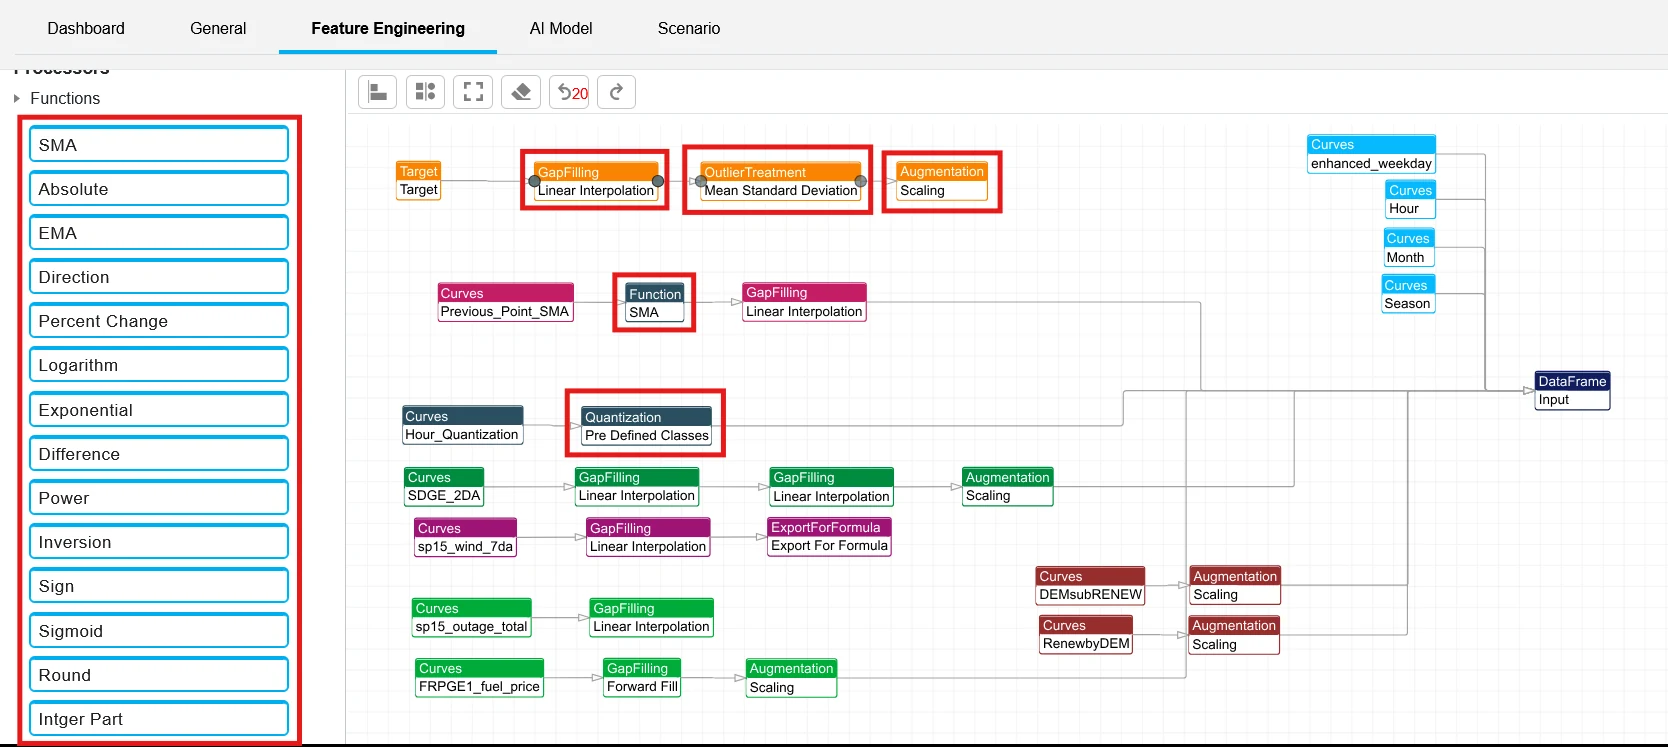
Task: Open the General tab
Action: tap(218, 28)
